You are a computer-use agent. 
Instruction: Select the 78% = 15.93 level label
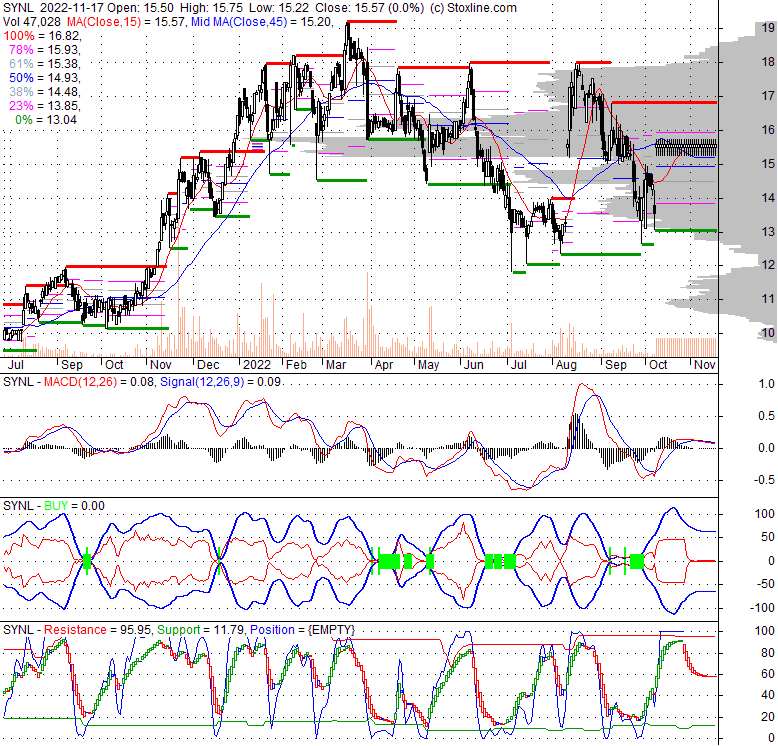pyautogui.click(x=45, y=50)
